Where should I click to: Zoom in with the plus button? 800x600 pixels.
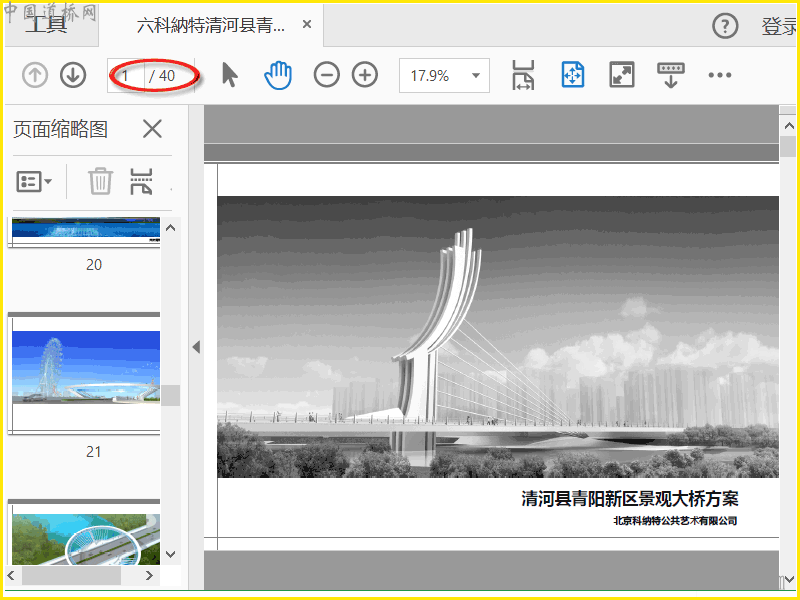tap(365, 76)
